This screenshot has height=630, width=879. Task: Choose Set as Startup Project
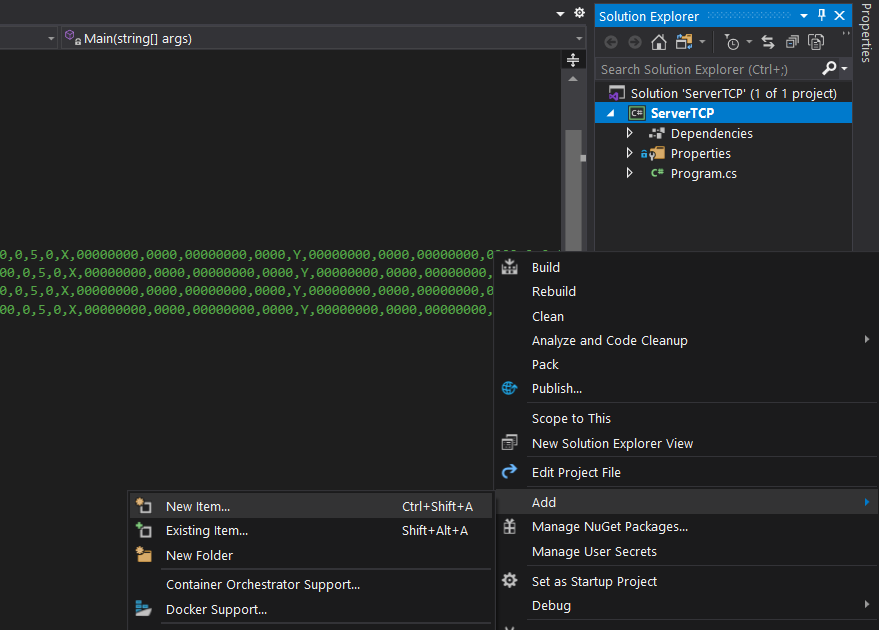point(594,580)
